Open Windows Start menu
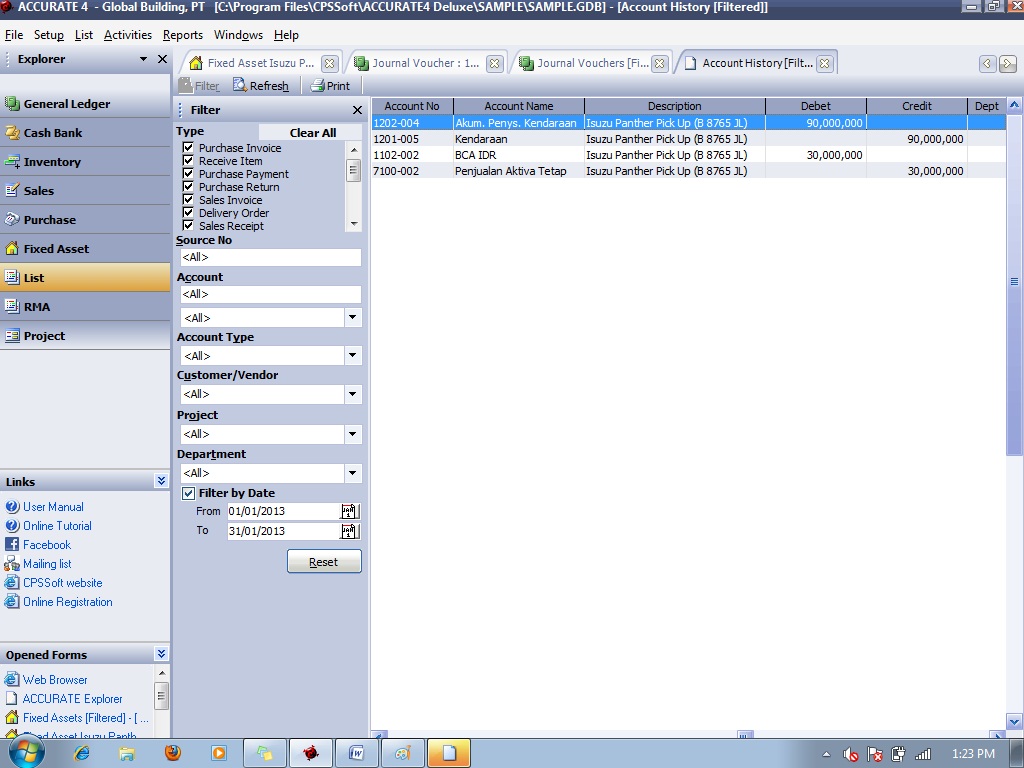Image resolution: width=1024 pixels, height=768 pixels. click(27, 754)
